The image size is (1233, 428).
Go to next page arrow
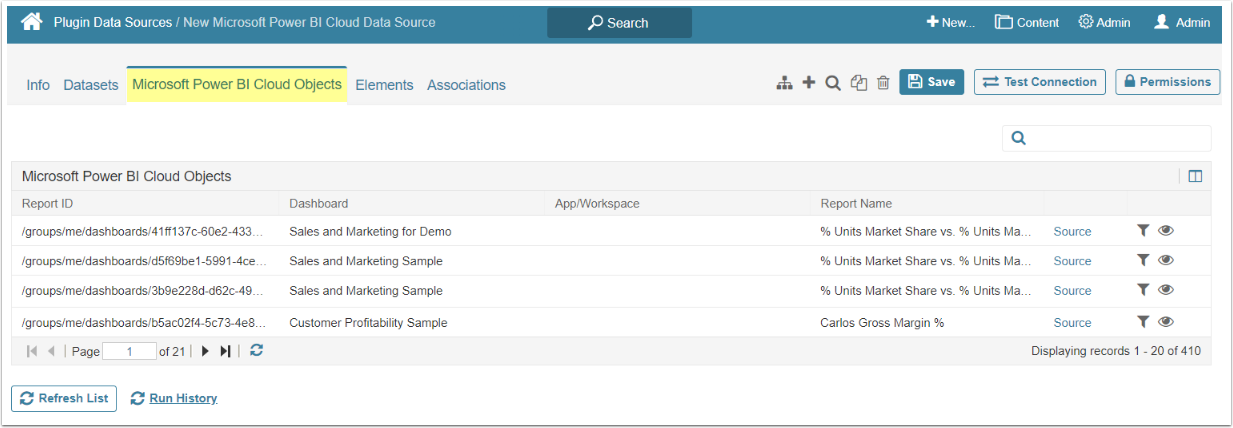[205, 351]
